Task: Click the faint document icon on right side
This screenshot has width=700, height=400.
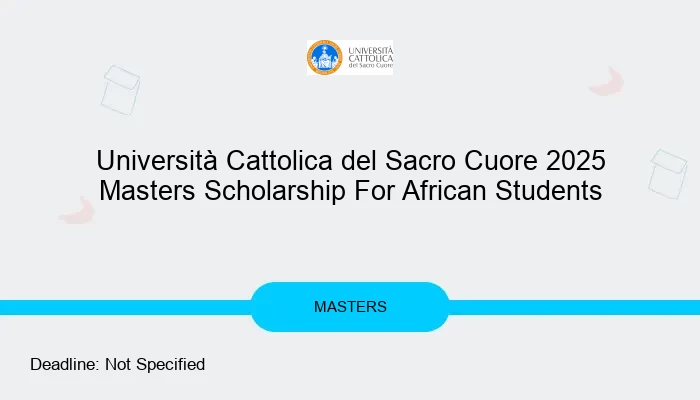Action: pos(667,173)
